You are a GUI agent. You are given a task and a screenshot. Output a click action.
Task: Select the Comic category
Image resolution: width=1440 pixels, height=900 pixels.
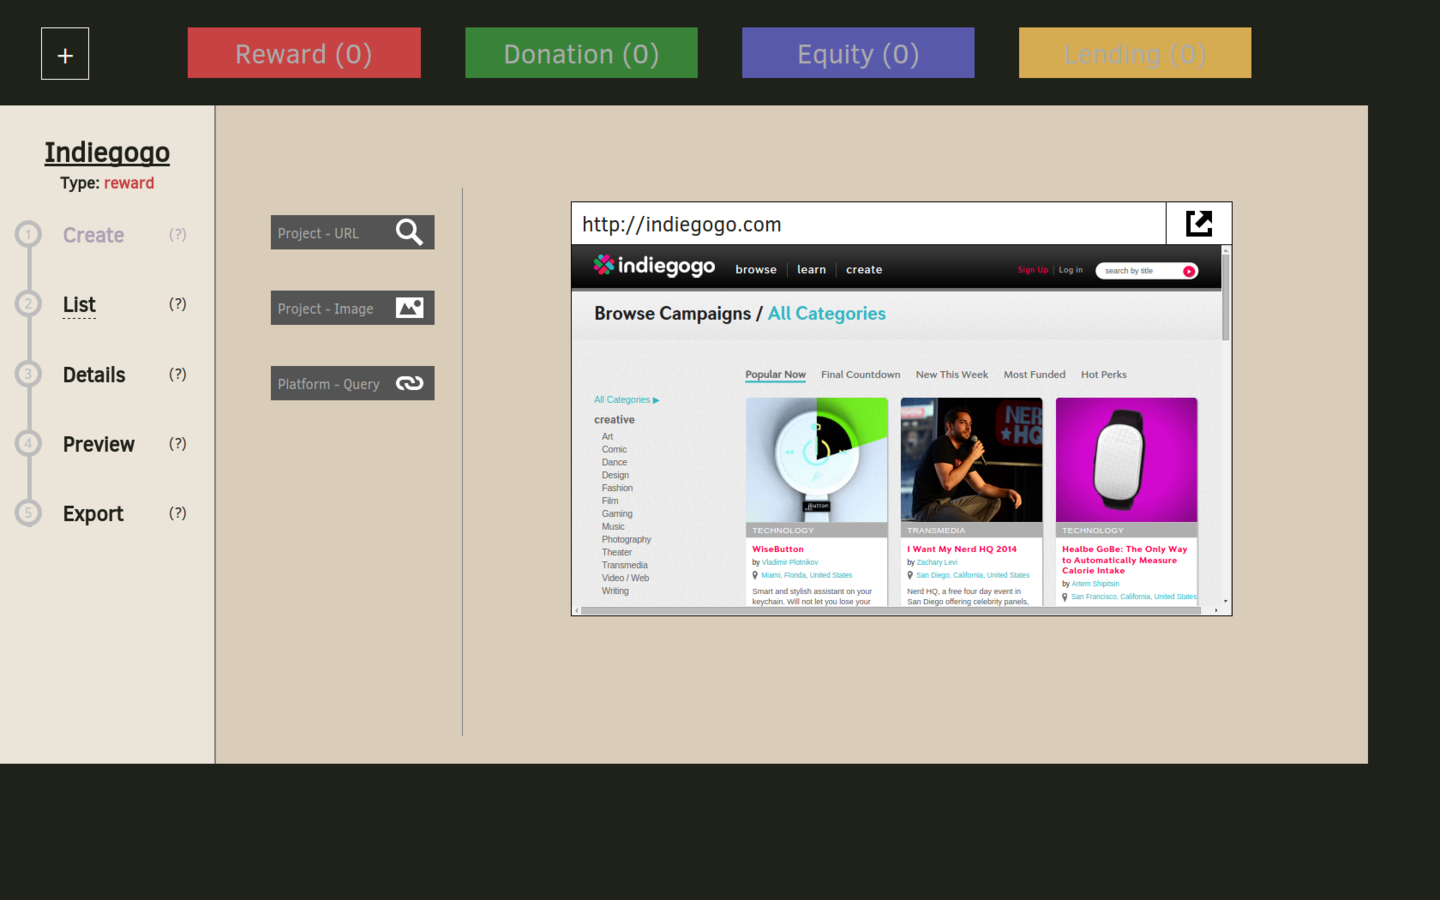(x=614, y=450)
